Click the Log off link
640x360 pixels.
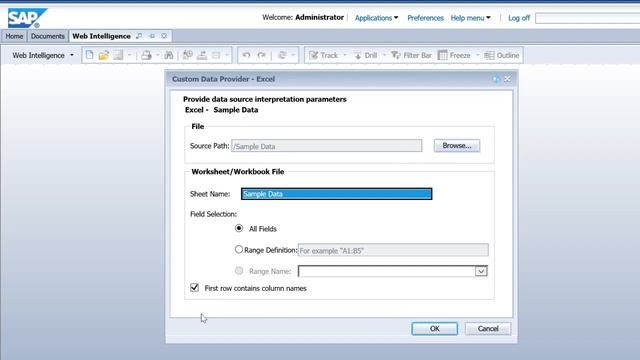pyautogui.click(x=519, y=18)
